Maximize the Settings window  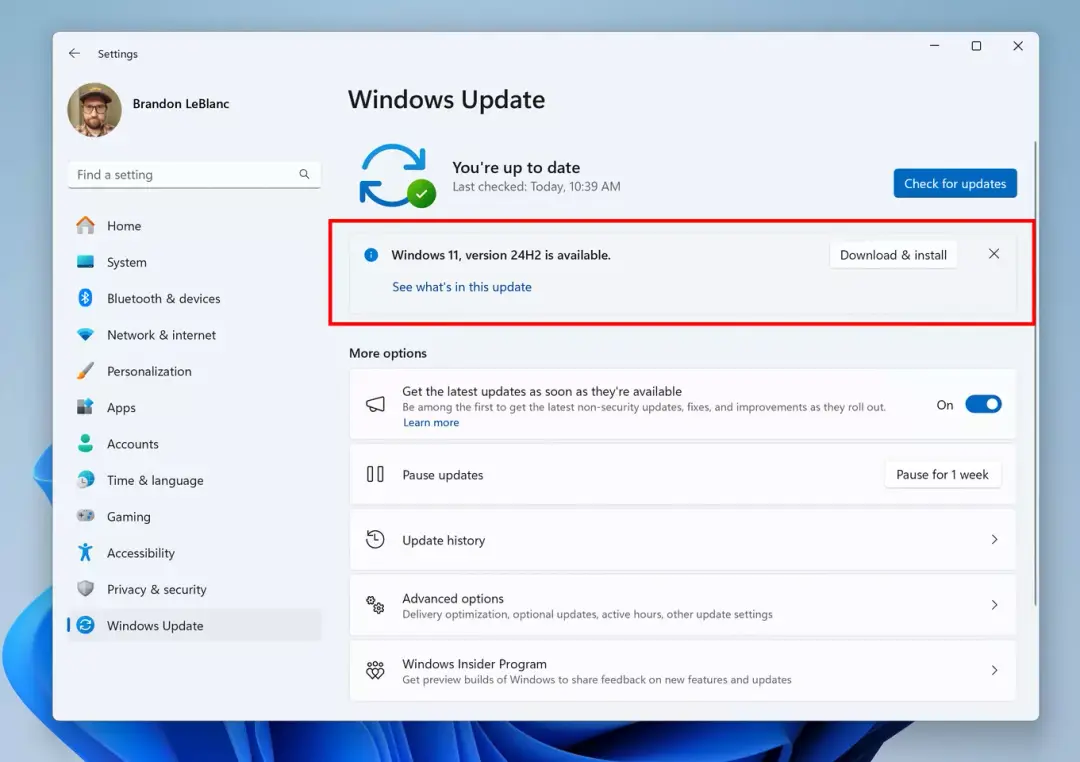(976, 45)
